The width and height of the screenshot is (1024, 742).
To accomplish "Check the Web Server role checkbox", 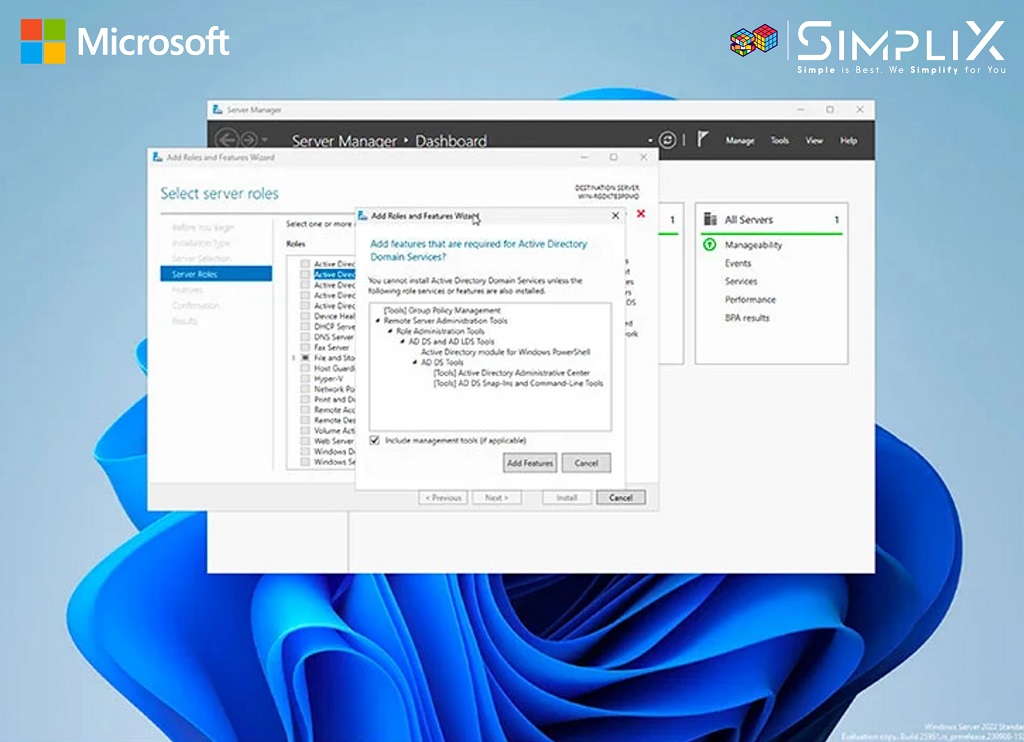I will pos(305,441).
